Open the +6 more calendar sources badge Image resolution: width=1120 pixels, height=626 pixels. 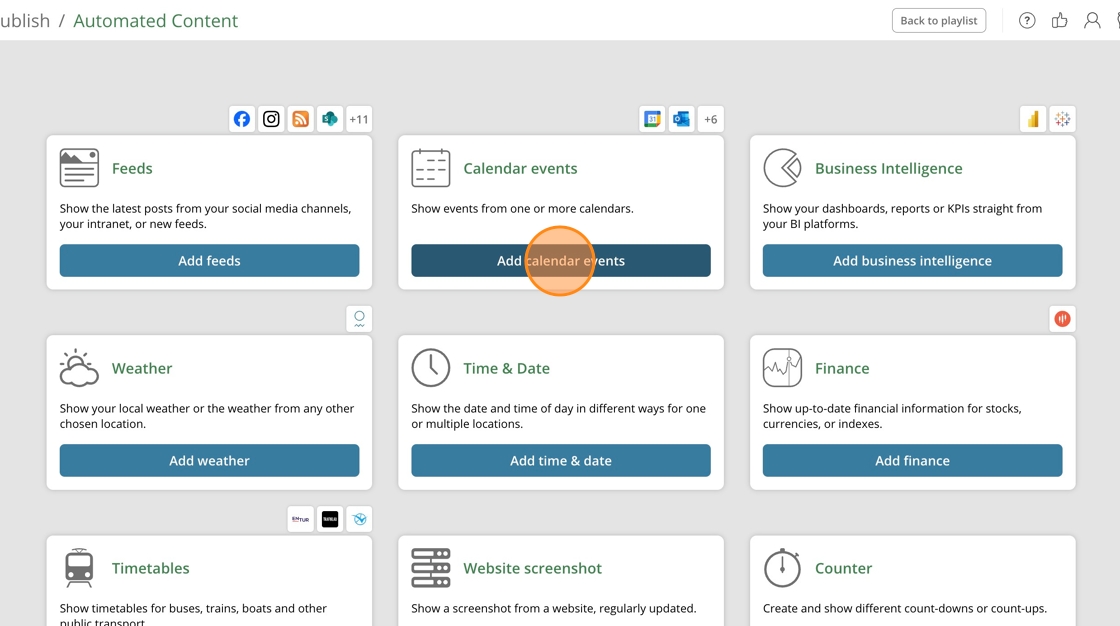tap(711, 119)
